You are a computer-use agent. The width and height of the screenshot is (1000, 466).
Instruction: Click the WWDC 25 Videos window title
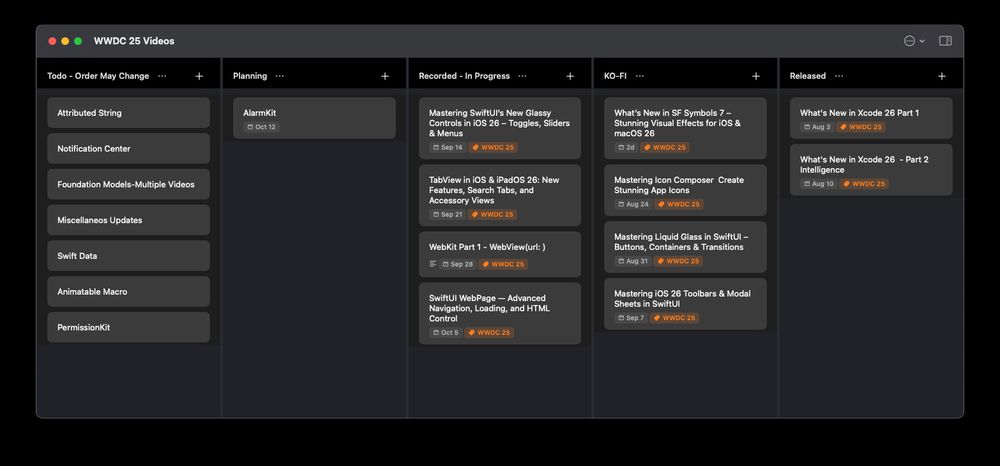pyautogui.click(x=134, y=41)
